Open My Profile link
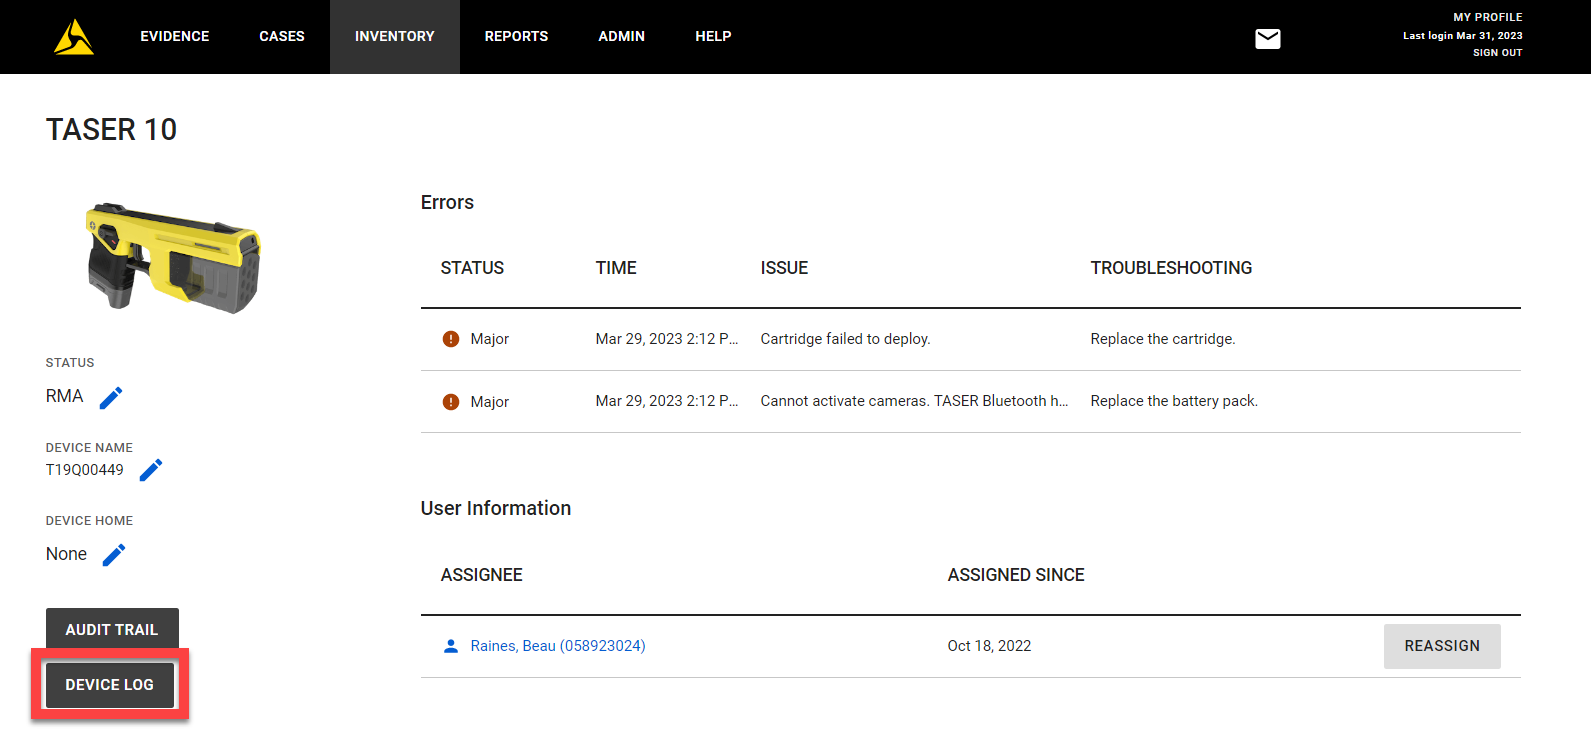Image resolution: width=1591 pixels, height=730 pixels. tap(1488, 17)
